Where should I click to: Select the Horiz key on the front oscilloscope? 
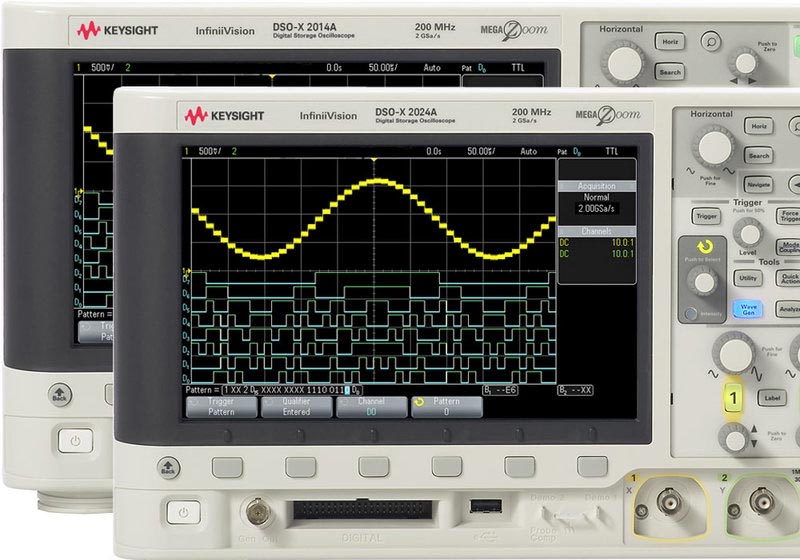click(759, 126)
